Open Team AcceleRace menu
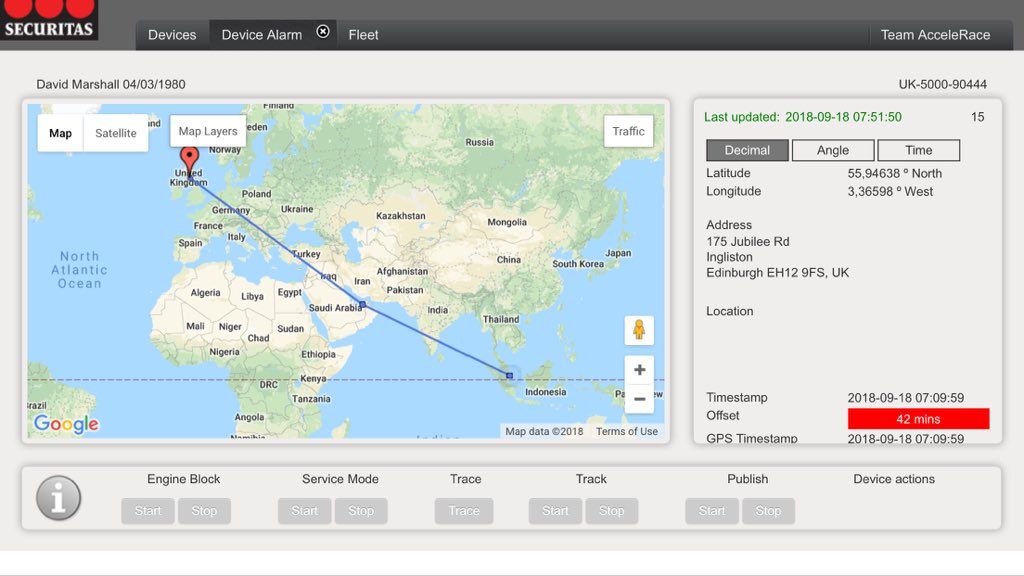The height and width of the screenshot is (576, 1024). tap(935, 35)
